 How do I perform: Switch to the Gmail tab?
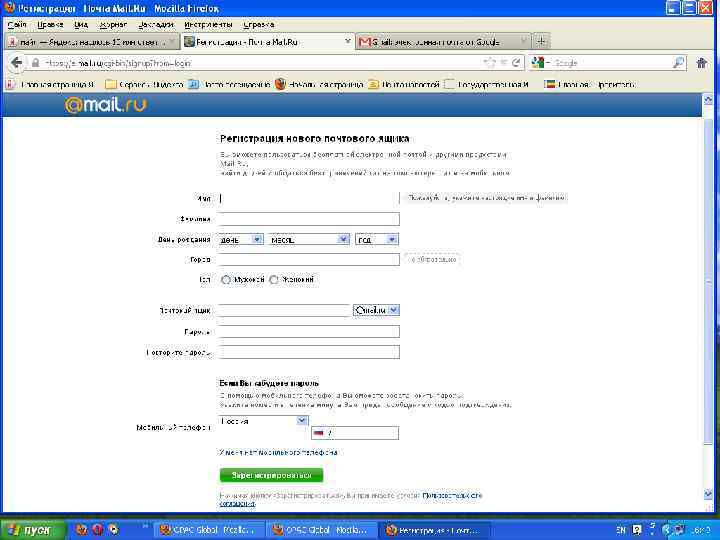click(x=441, y=42)
